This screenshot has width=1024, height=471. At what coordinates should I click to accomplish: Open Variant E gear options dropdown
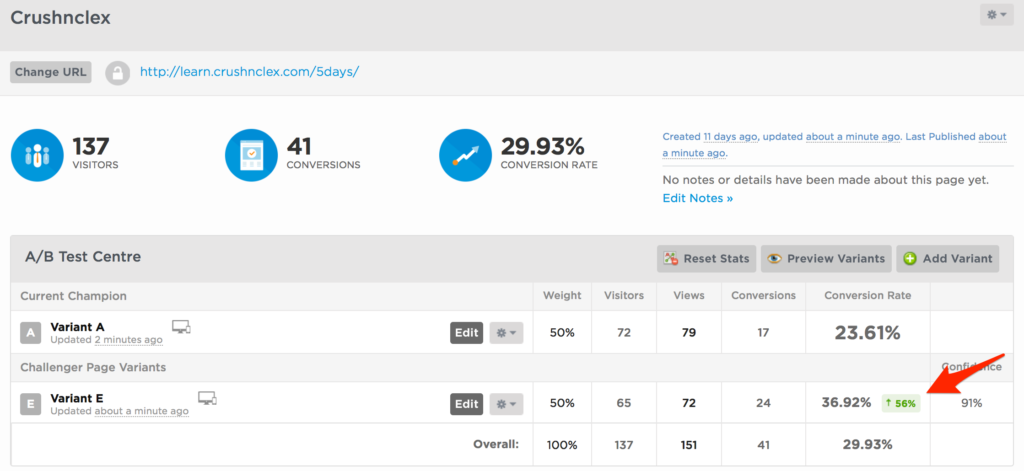(x=506, y=404)
